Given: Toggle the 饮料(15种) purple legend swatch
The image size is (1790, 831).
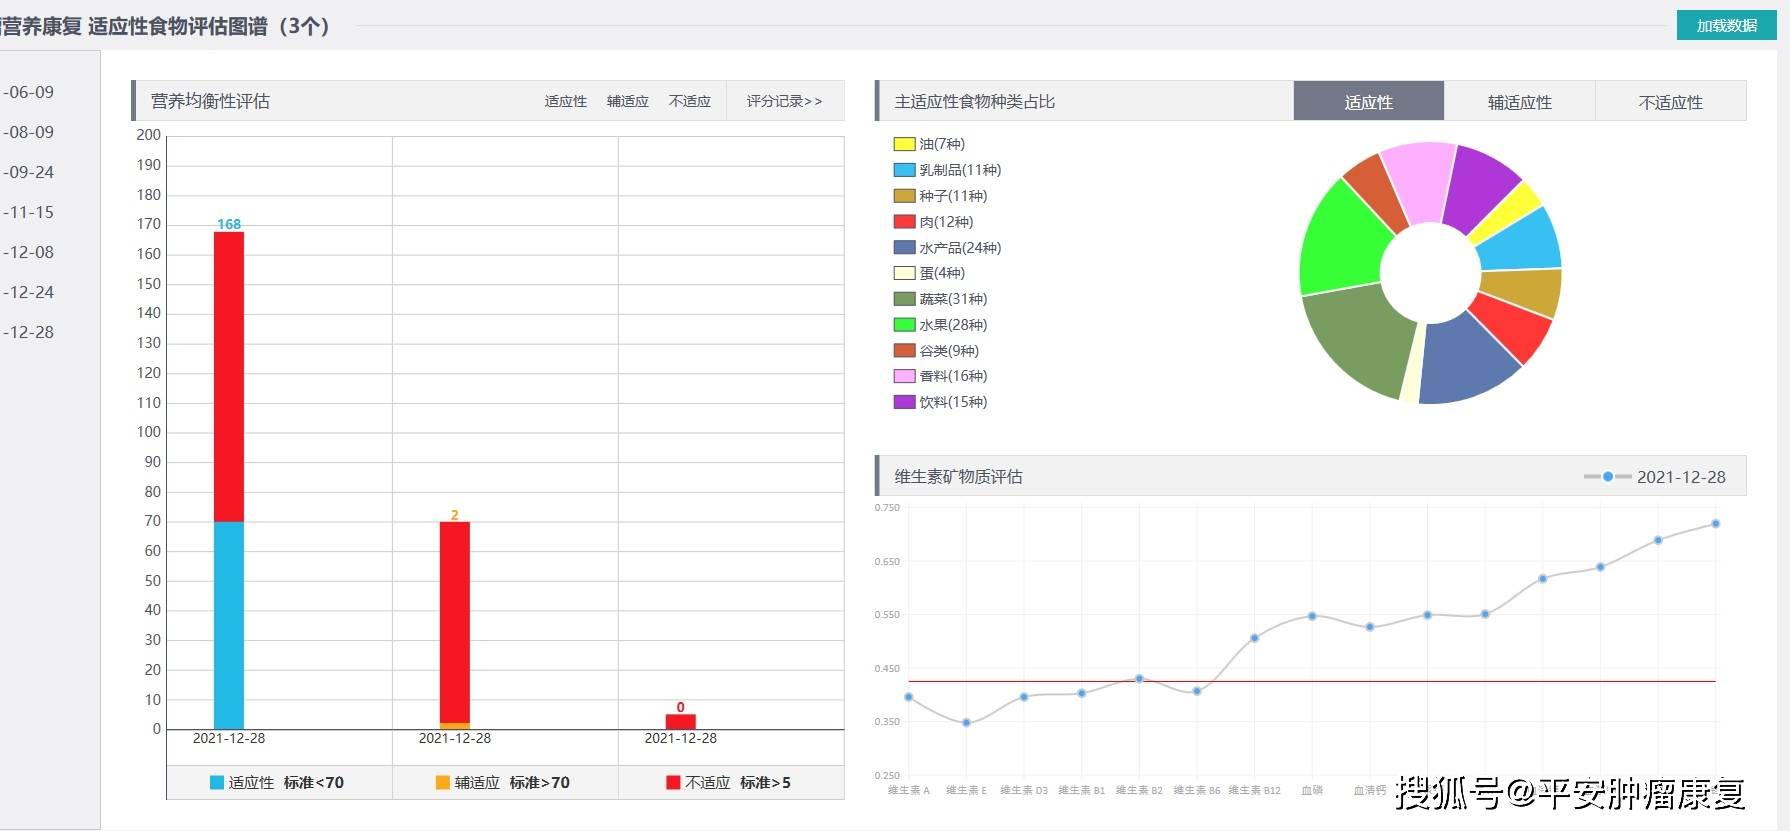Looking at the screenshot, I should (904, 402).
